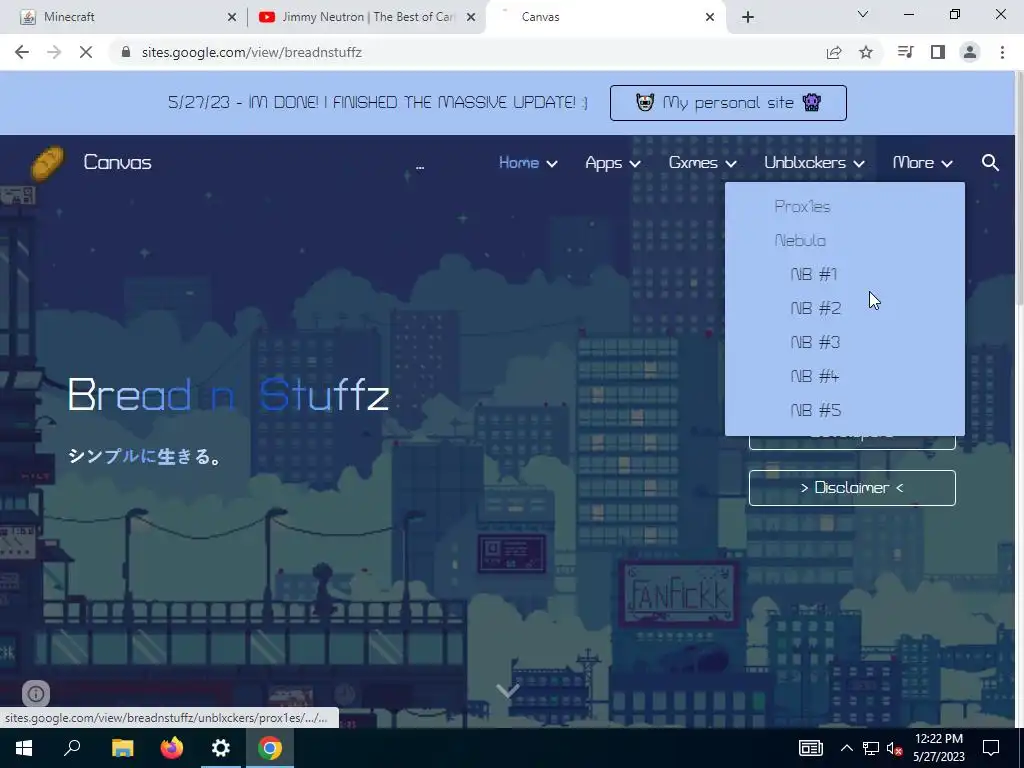Click the More nav link
Image resolution: width=1024 pixels, height=768 pixels.
coord(913,163)
